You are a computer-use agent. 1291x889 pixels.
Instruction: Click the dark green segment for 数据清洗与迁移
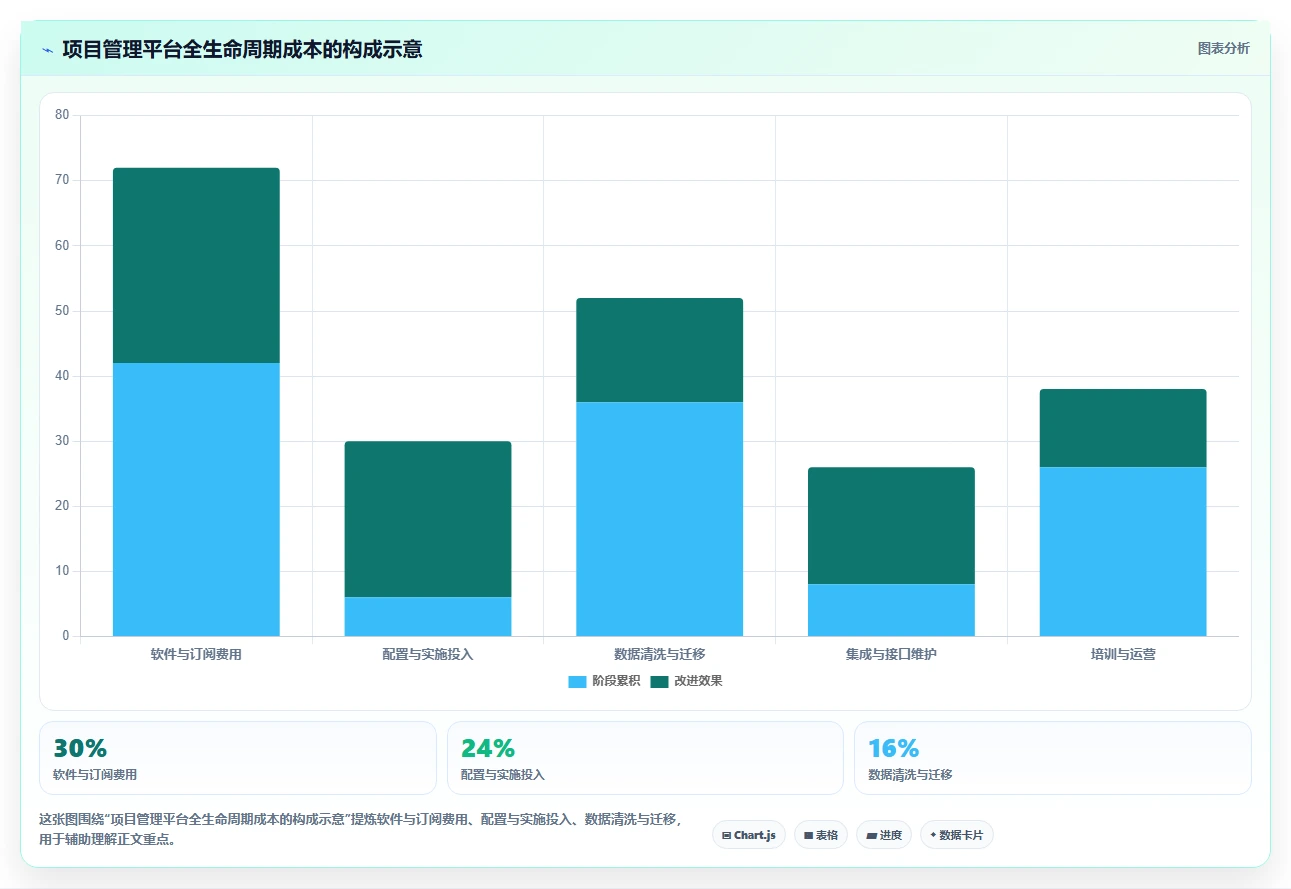pyautogui.click(x=659, y=350)
